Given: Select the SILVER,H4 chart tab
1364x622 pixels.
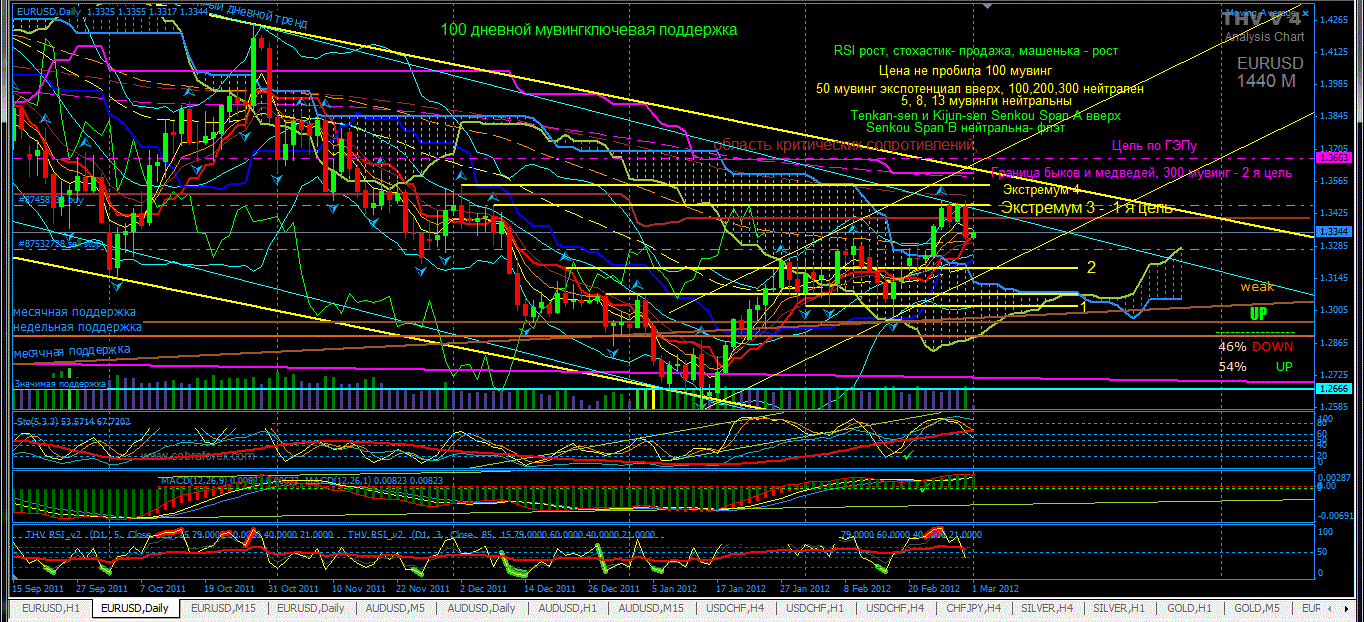Looking at the screenshot, I should tap(1049, 608).
